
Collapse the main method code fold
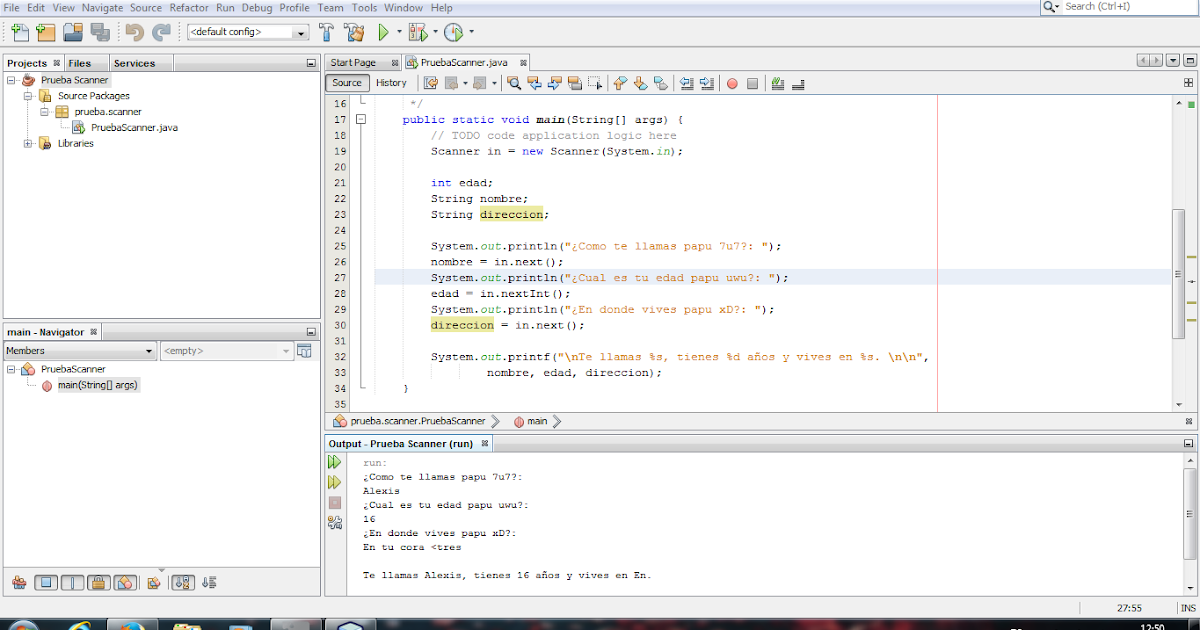(360, 119)
